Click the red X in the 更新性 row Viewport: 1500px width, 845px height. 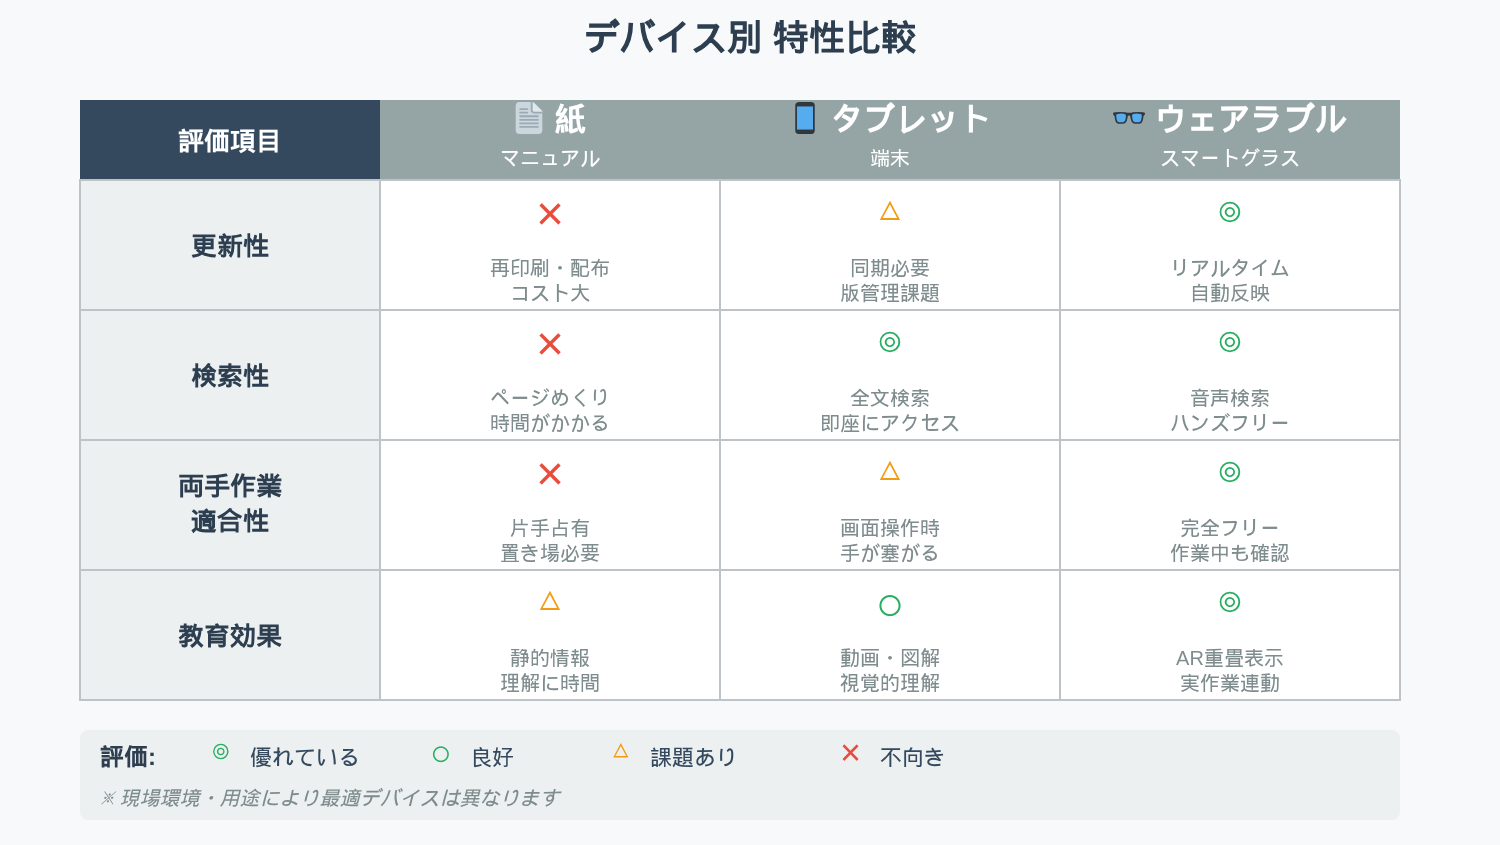tap(550, 214)
